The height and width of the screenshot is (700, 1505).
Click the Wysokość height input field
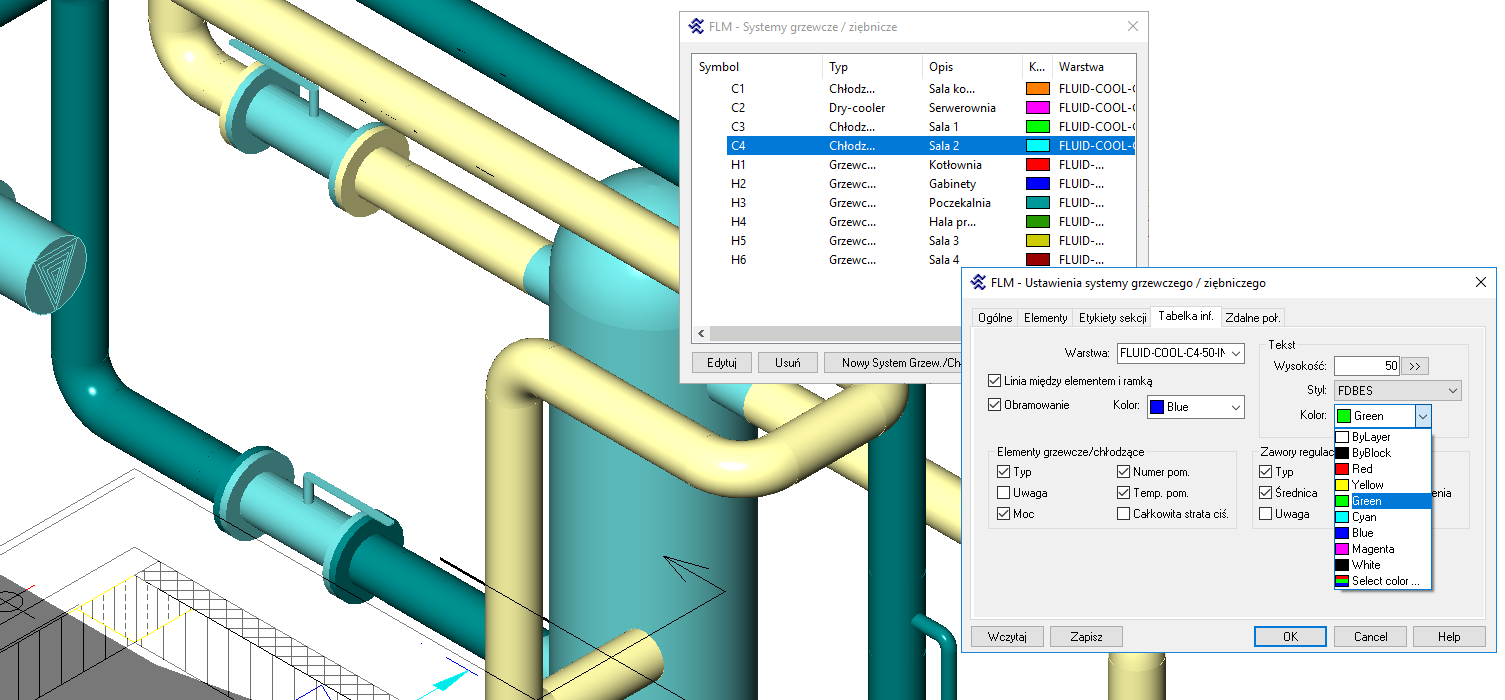(x=1365, y=366)
